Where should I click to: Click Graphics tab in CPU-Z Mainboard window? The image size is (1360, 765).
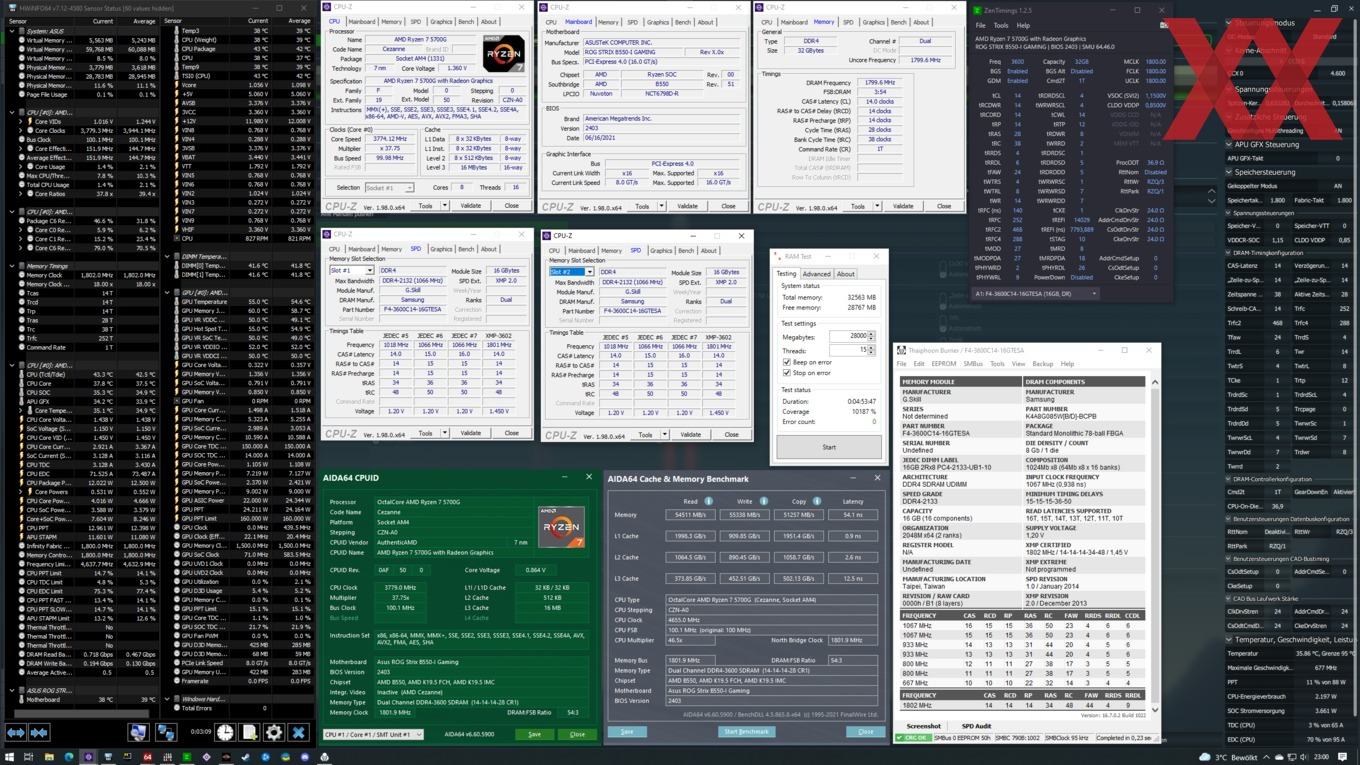657,22
